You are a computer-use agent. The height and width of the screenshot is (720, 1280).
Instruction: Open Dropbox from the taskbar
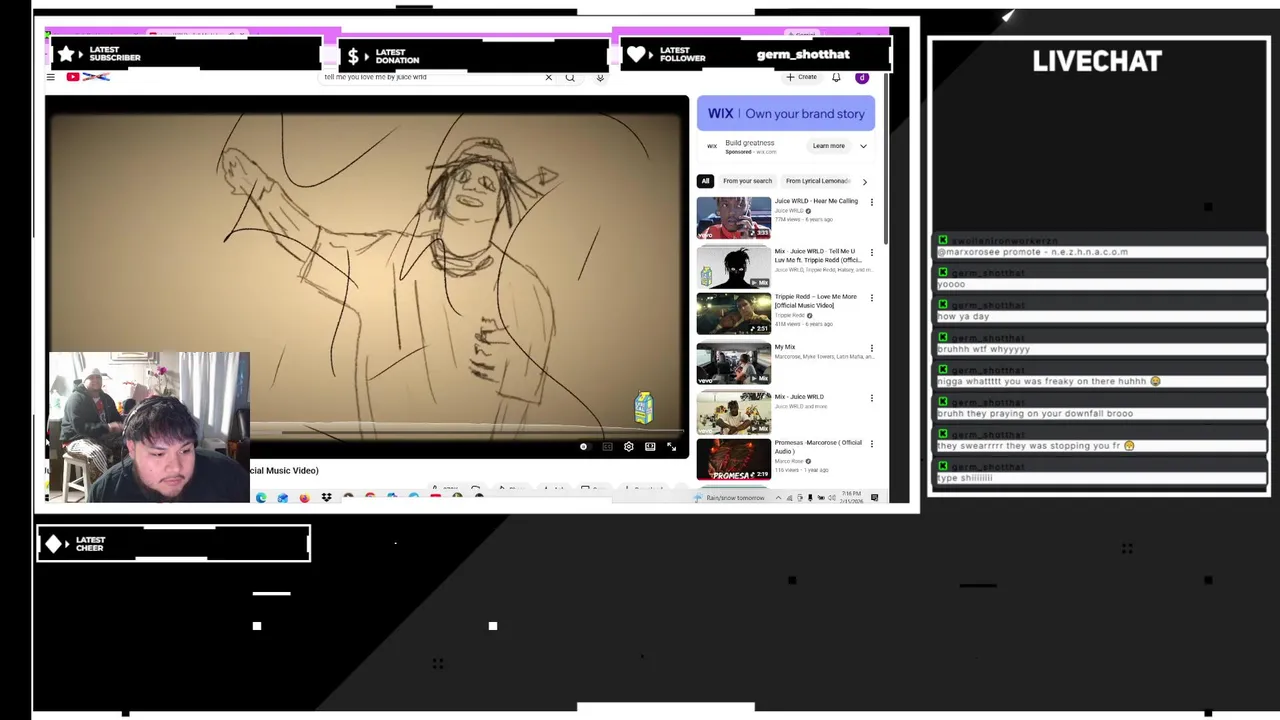pyautogui.click(x=326, y=497)
